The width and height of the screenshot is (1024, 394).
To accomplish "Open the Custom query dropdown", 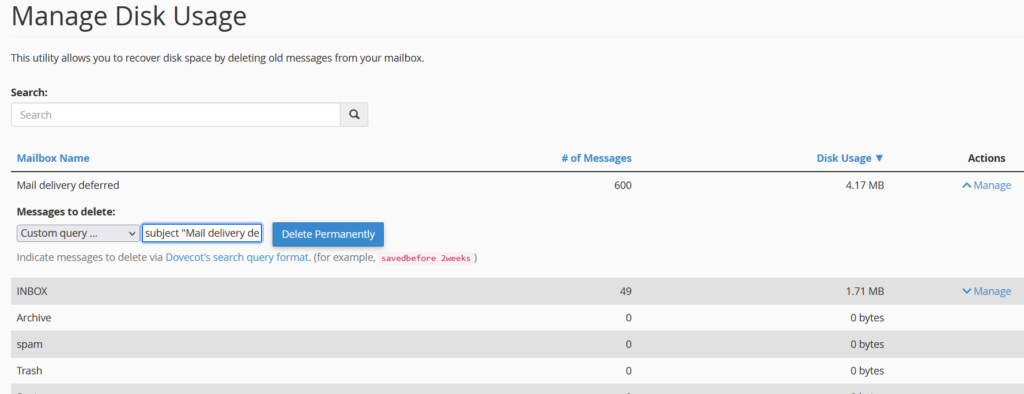I will 78,233.
